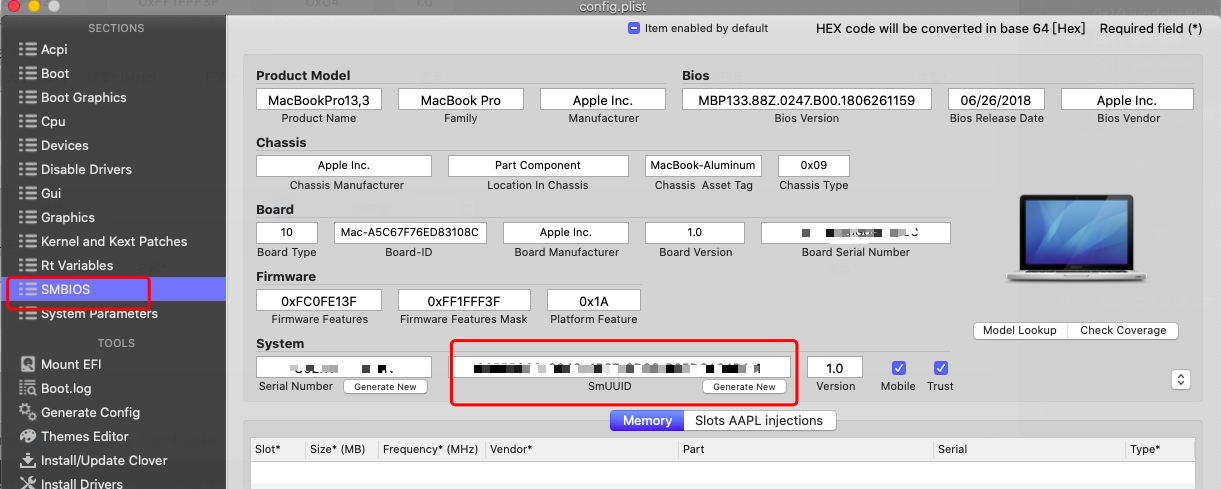Click the Model Lookup button

tap(1020, 330)
